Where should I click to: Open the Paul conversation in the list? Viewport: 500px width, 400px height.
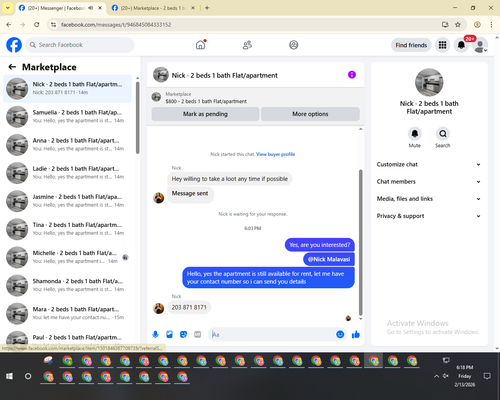[x=67, y=337]
